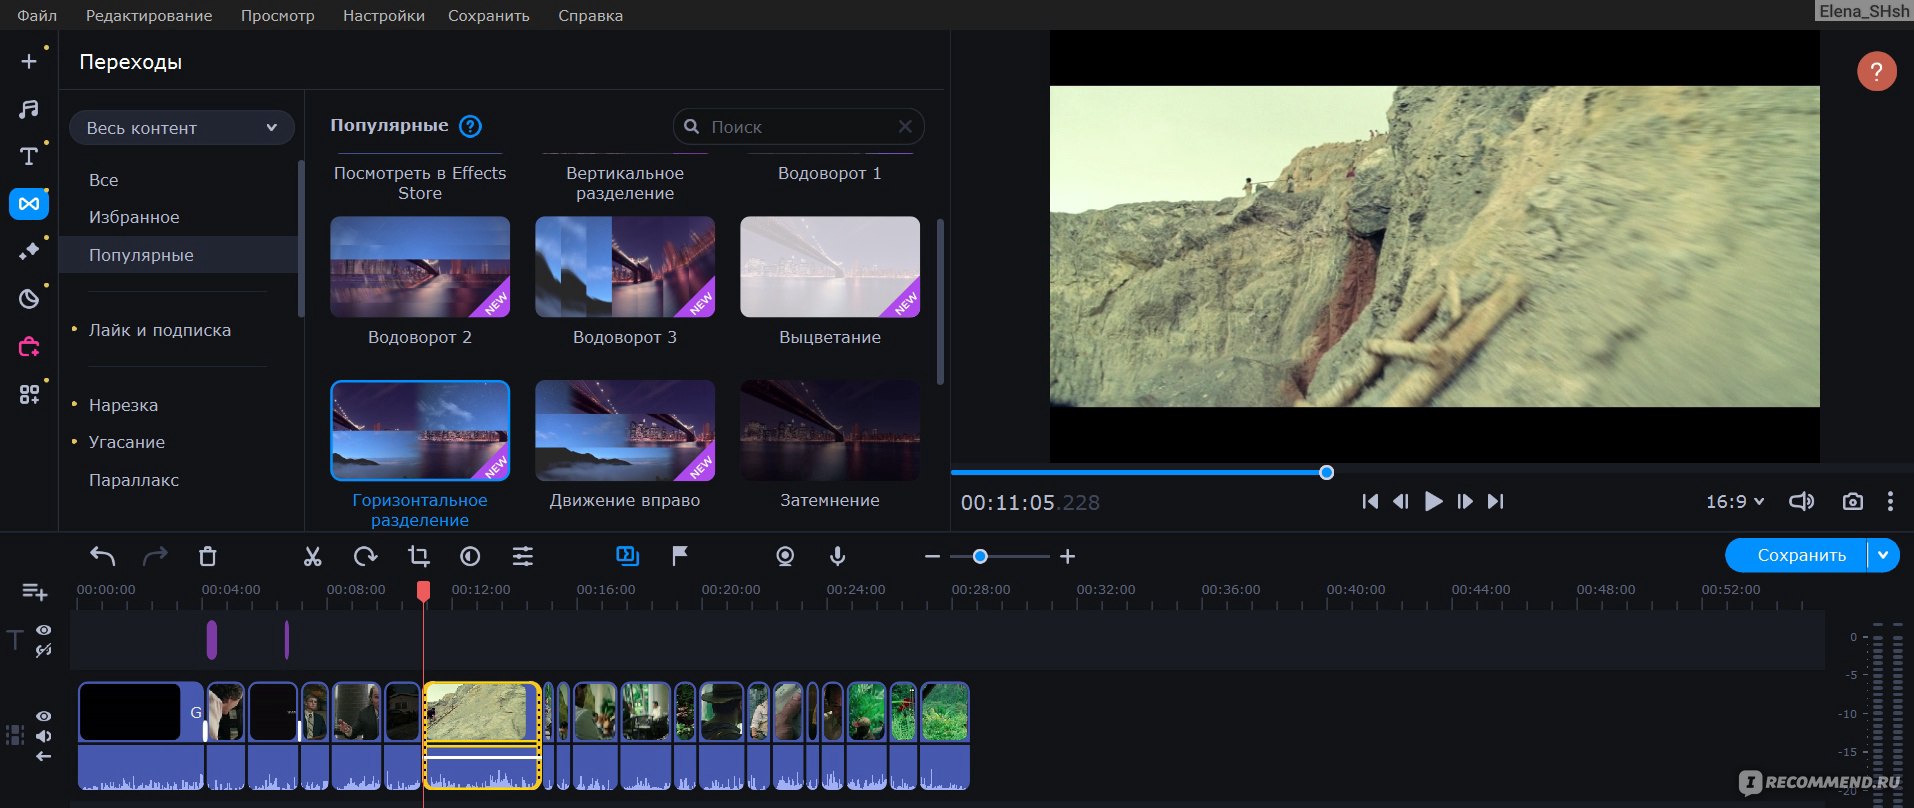
Task: Add a marker with flag icon
Action: coord(680,556)
